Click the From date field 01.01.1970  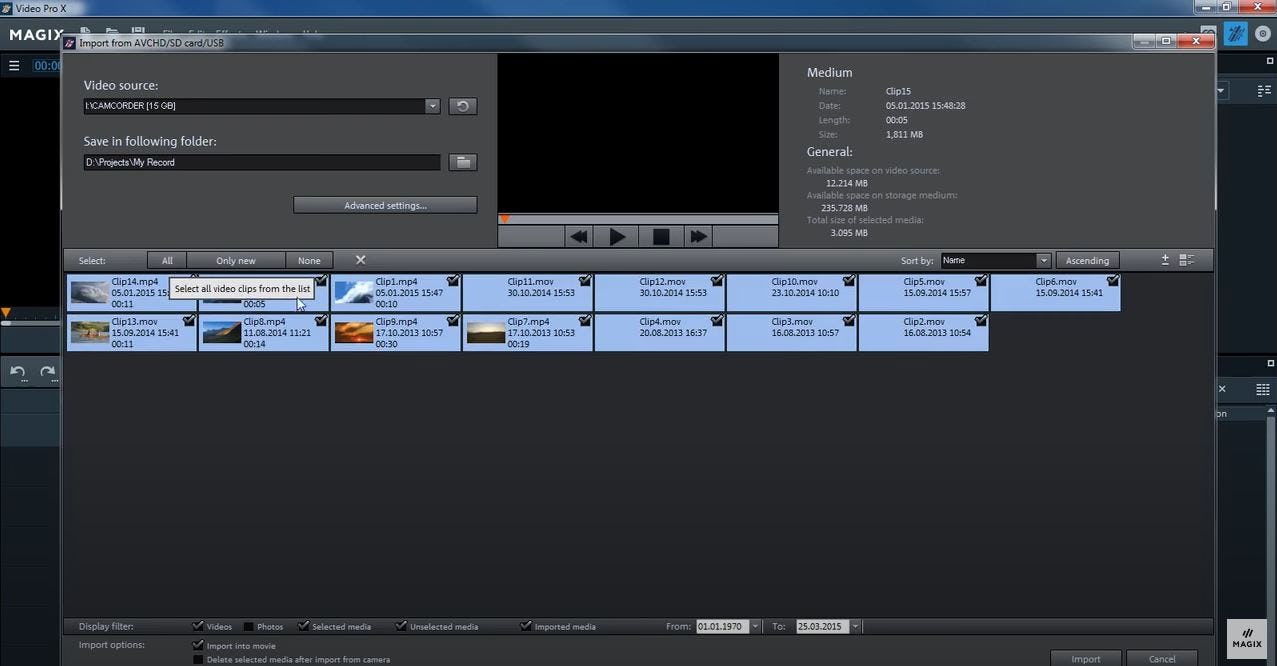click(722, 626)
